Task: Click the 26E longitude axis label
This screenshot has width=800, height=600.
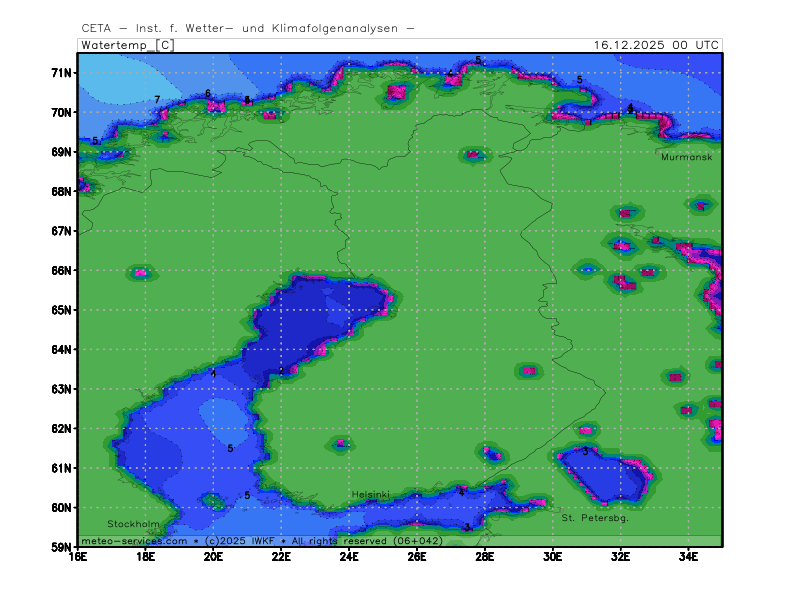Action: (x=417, y=556)
